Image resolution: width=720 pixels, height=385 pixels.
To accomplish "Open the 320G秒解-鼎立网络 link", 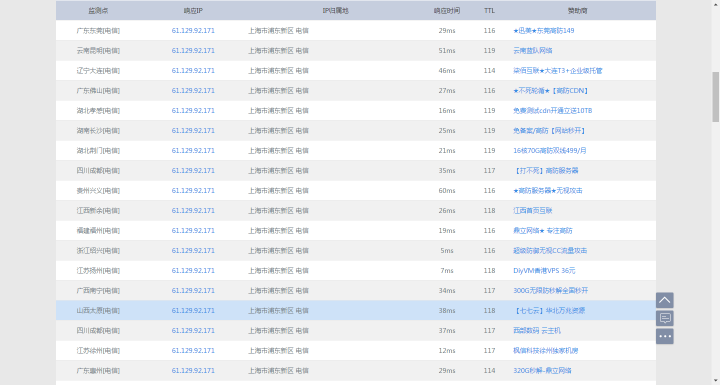I will pyautogui.click(x=542, y=370).
